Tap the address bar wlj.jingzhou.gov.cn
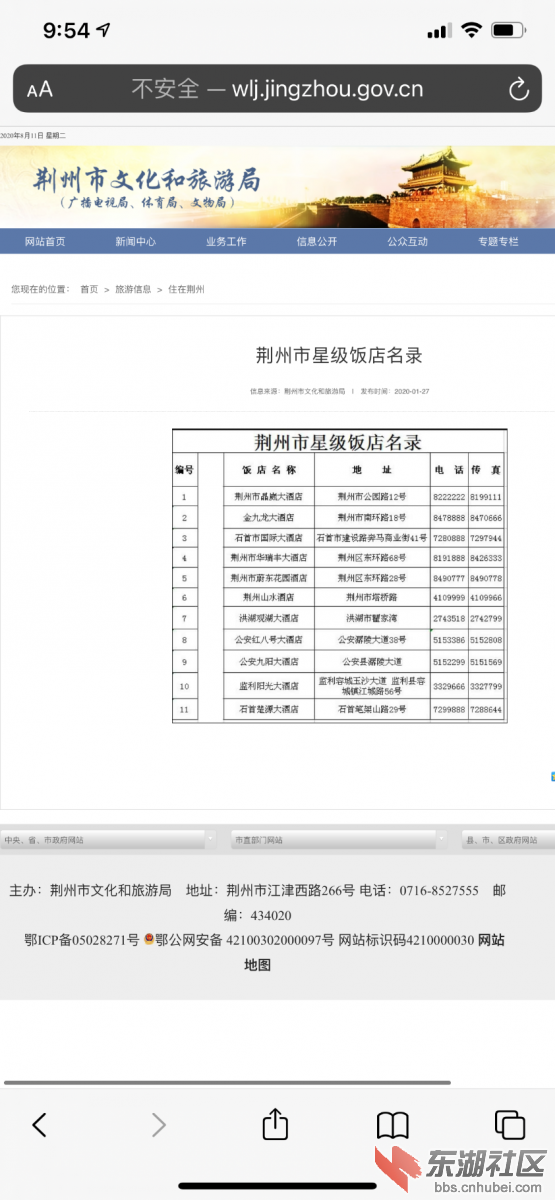This screenshot has height=1200, width=555. pyautogui.click(x=277, y=89)
